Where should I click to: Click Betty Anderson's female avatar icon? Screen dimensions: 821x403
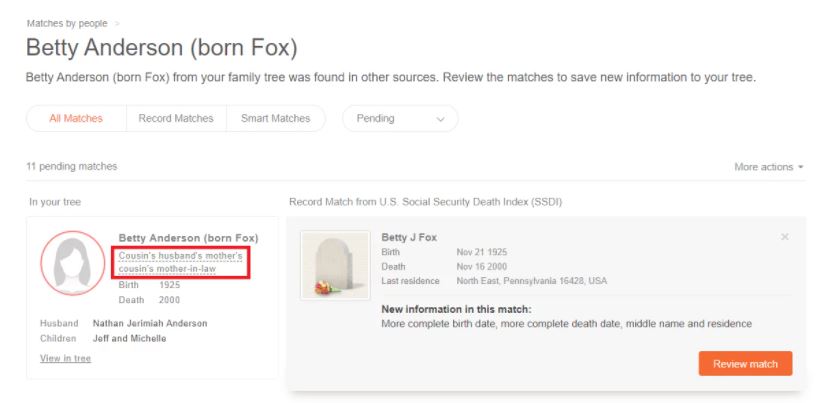tap(73, 263)
